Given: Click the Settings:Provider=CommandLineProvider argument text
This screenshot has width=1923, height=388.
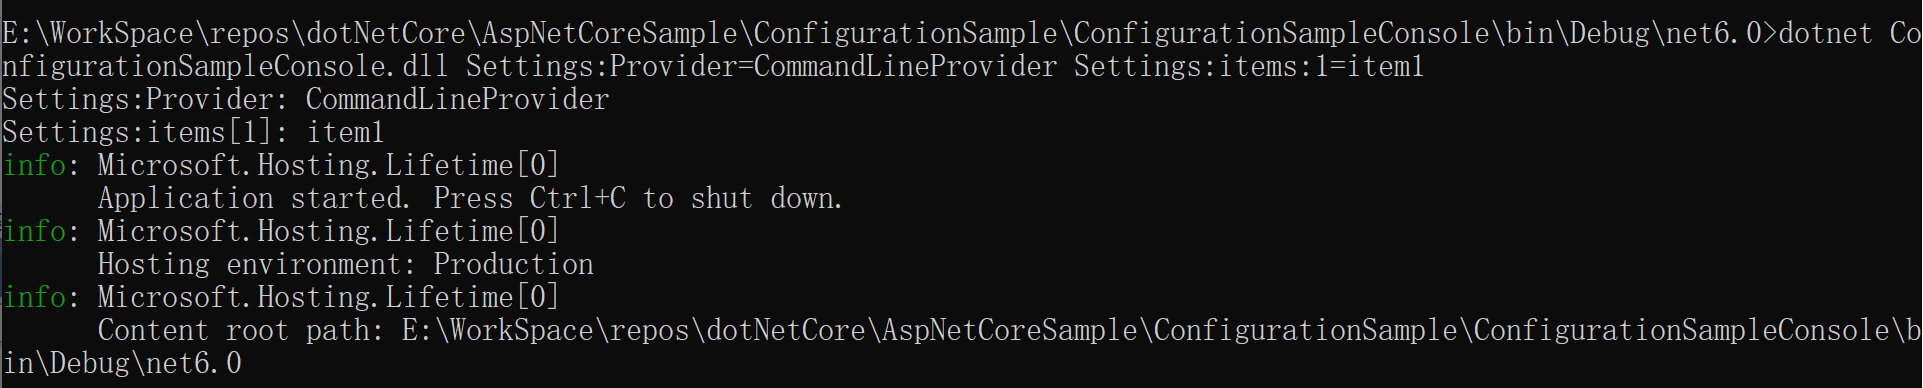Looking at the screenshot, I should 761,66.
